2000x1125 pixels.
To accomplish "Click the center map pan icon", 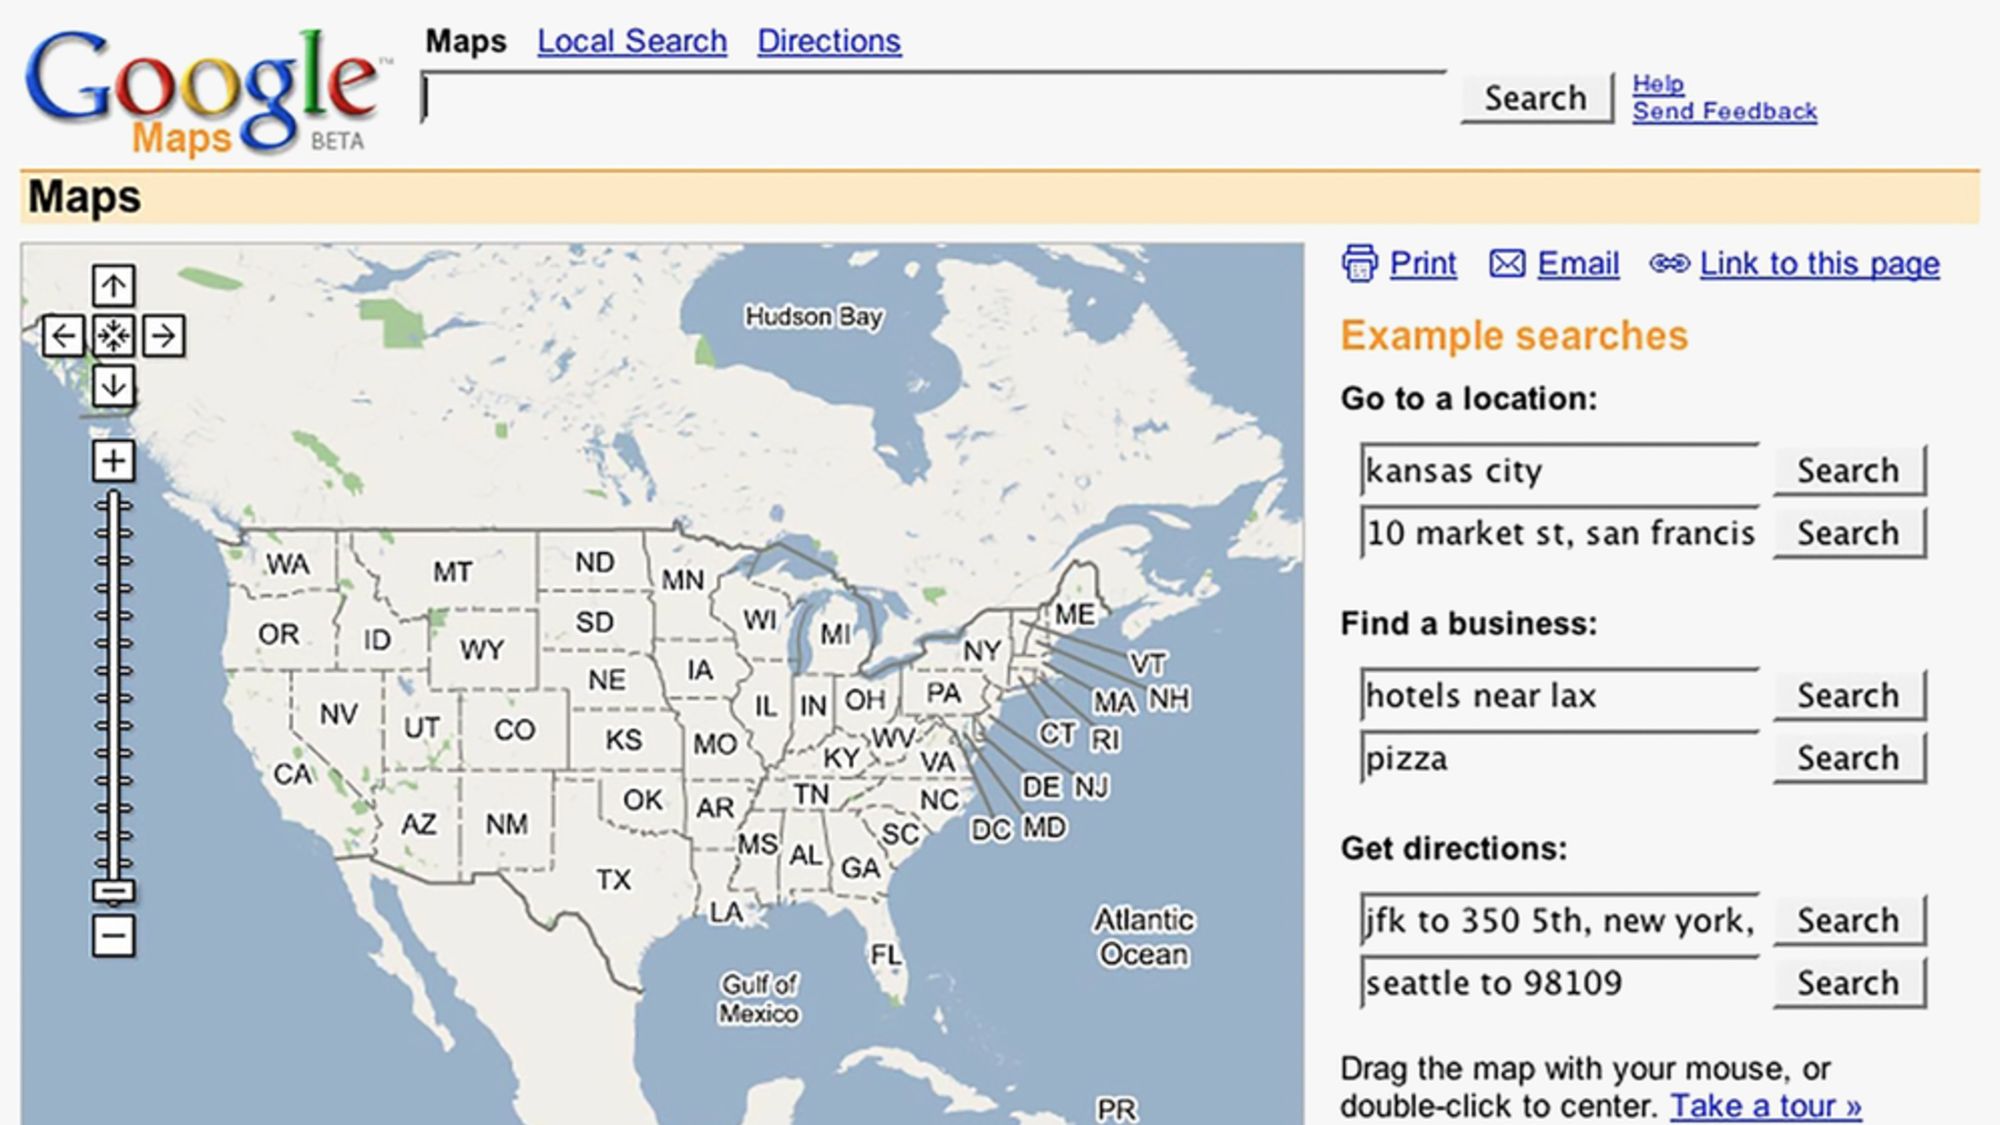I will tap(113, 336).
